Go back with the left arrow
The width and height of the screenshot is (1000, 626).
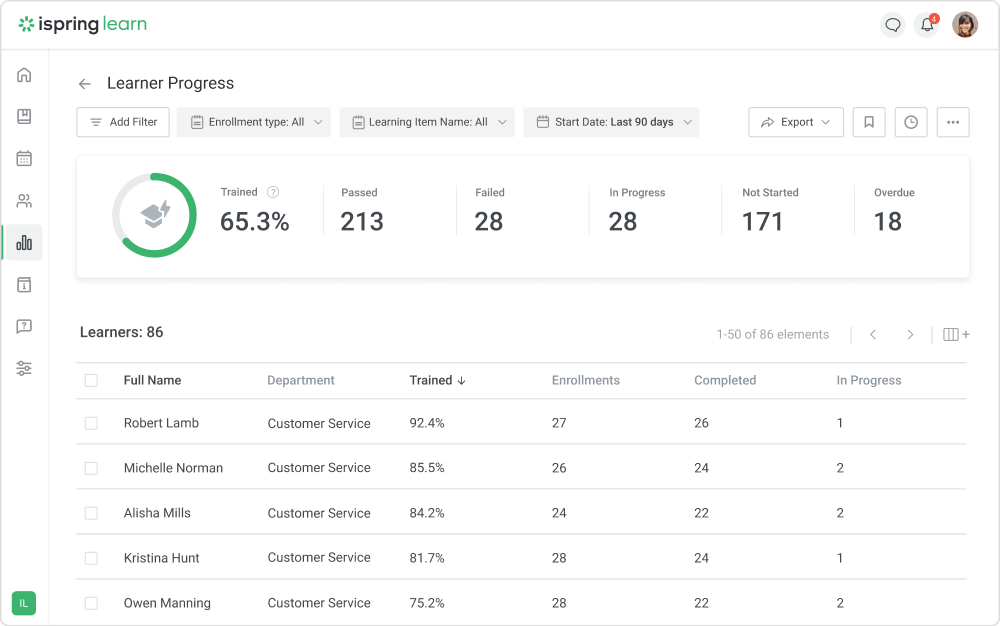click(85, 84)
